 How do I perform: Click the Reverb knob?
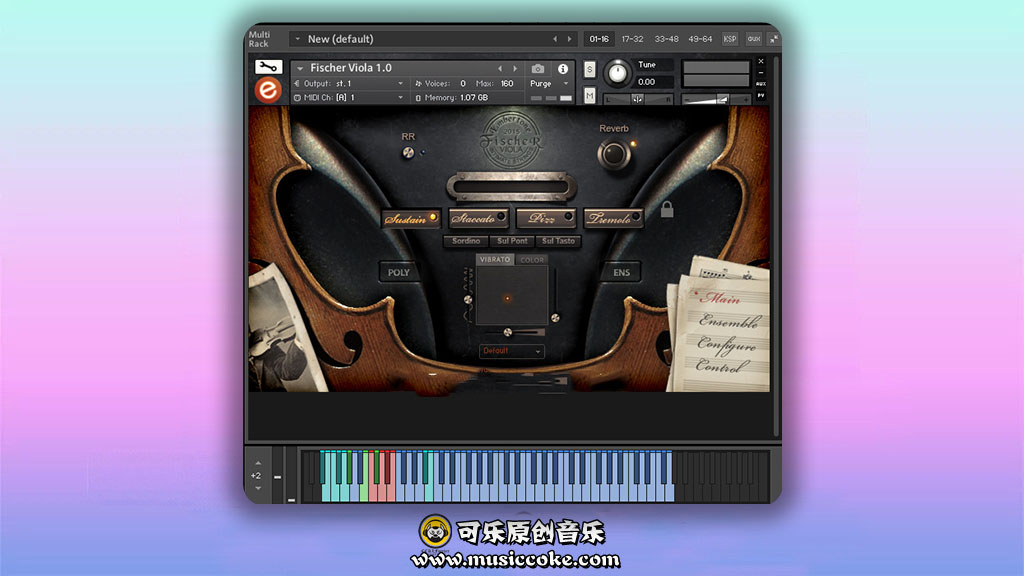613,154
